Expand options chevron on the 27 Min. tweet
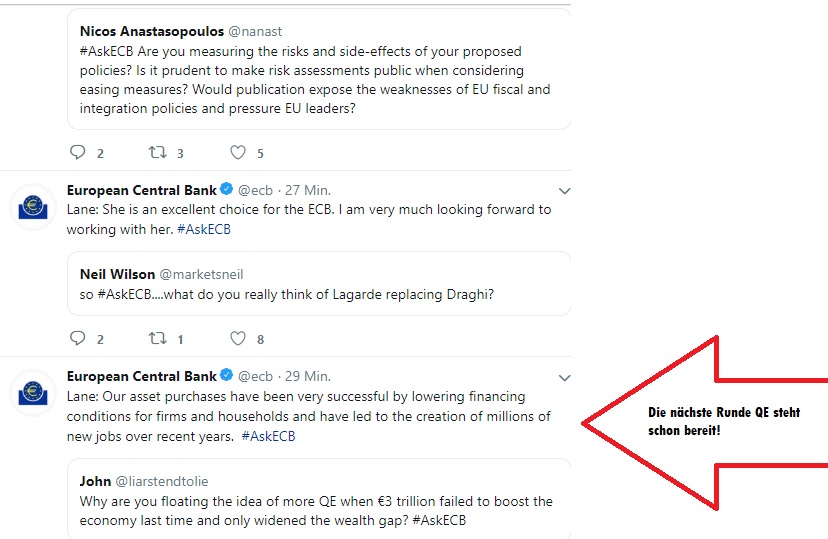This screenshot has height=539, width=828. (x=564, y=191)
